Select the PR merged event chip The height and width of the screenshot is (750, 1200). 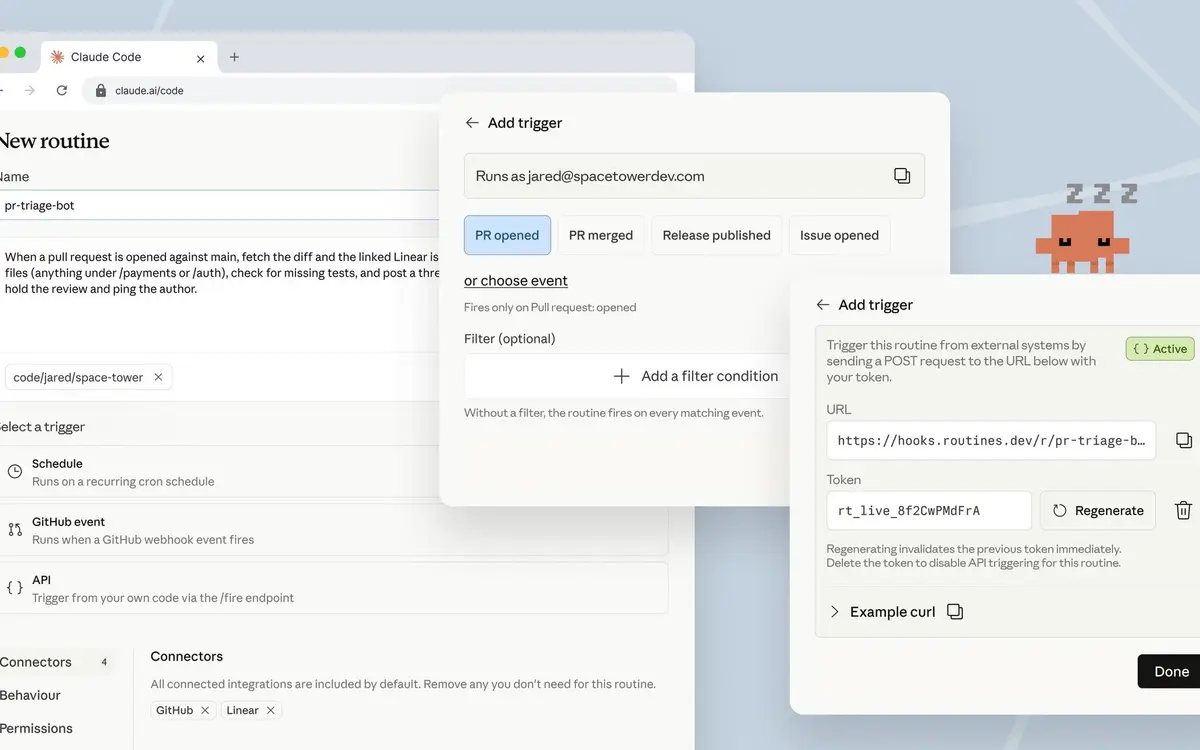(x=601, y=235)
